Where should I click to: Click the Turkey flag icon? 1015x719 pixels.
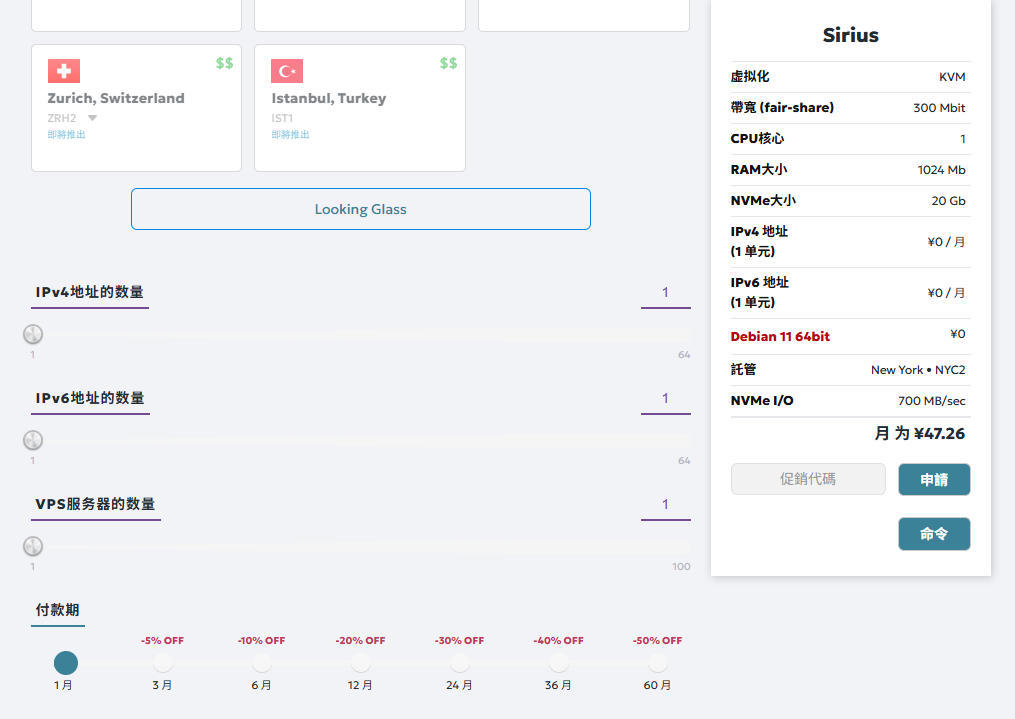(287, 71)
